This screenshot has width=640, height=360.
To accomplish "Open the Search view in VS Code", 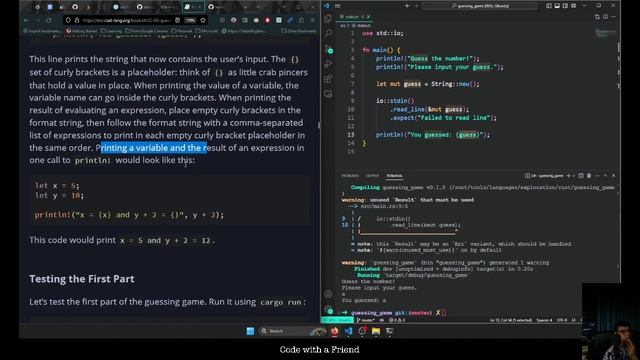I will pyautogui.click(x=328, y=34).
